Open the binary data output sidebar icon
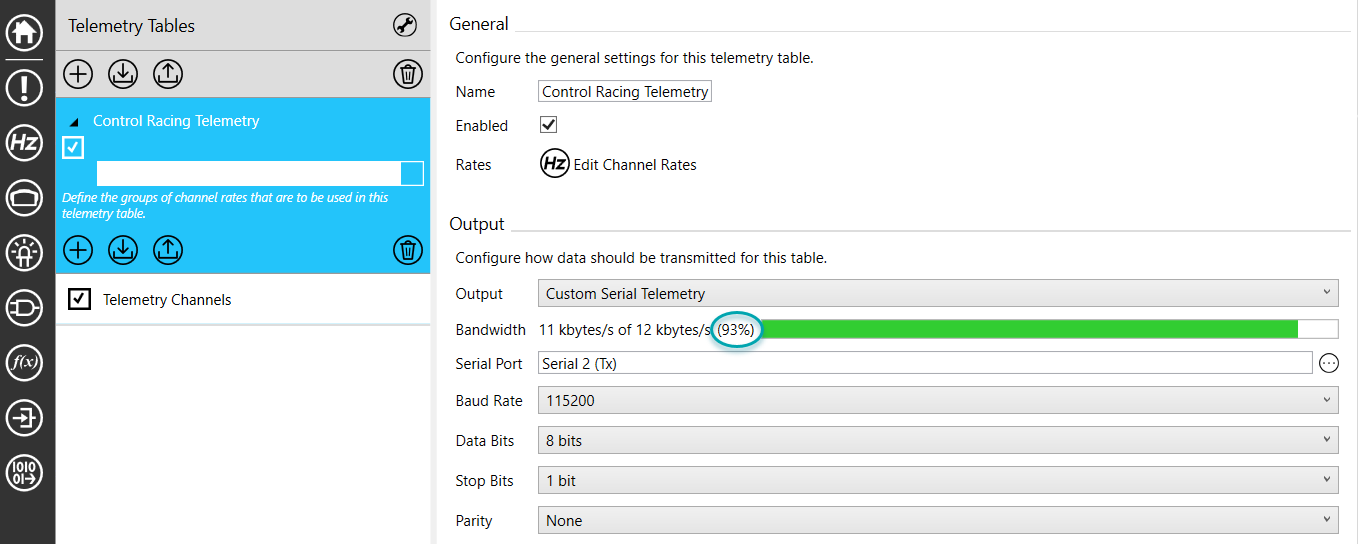 point(24,472)
